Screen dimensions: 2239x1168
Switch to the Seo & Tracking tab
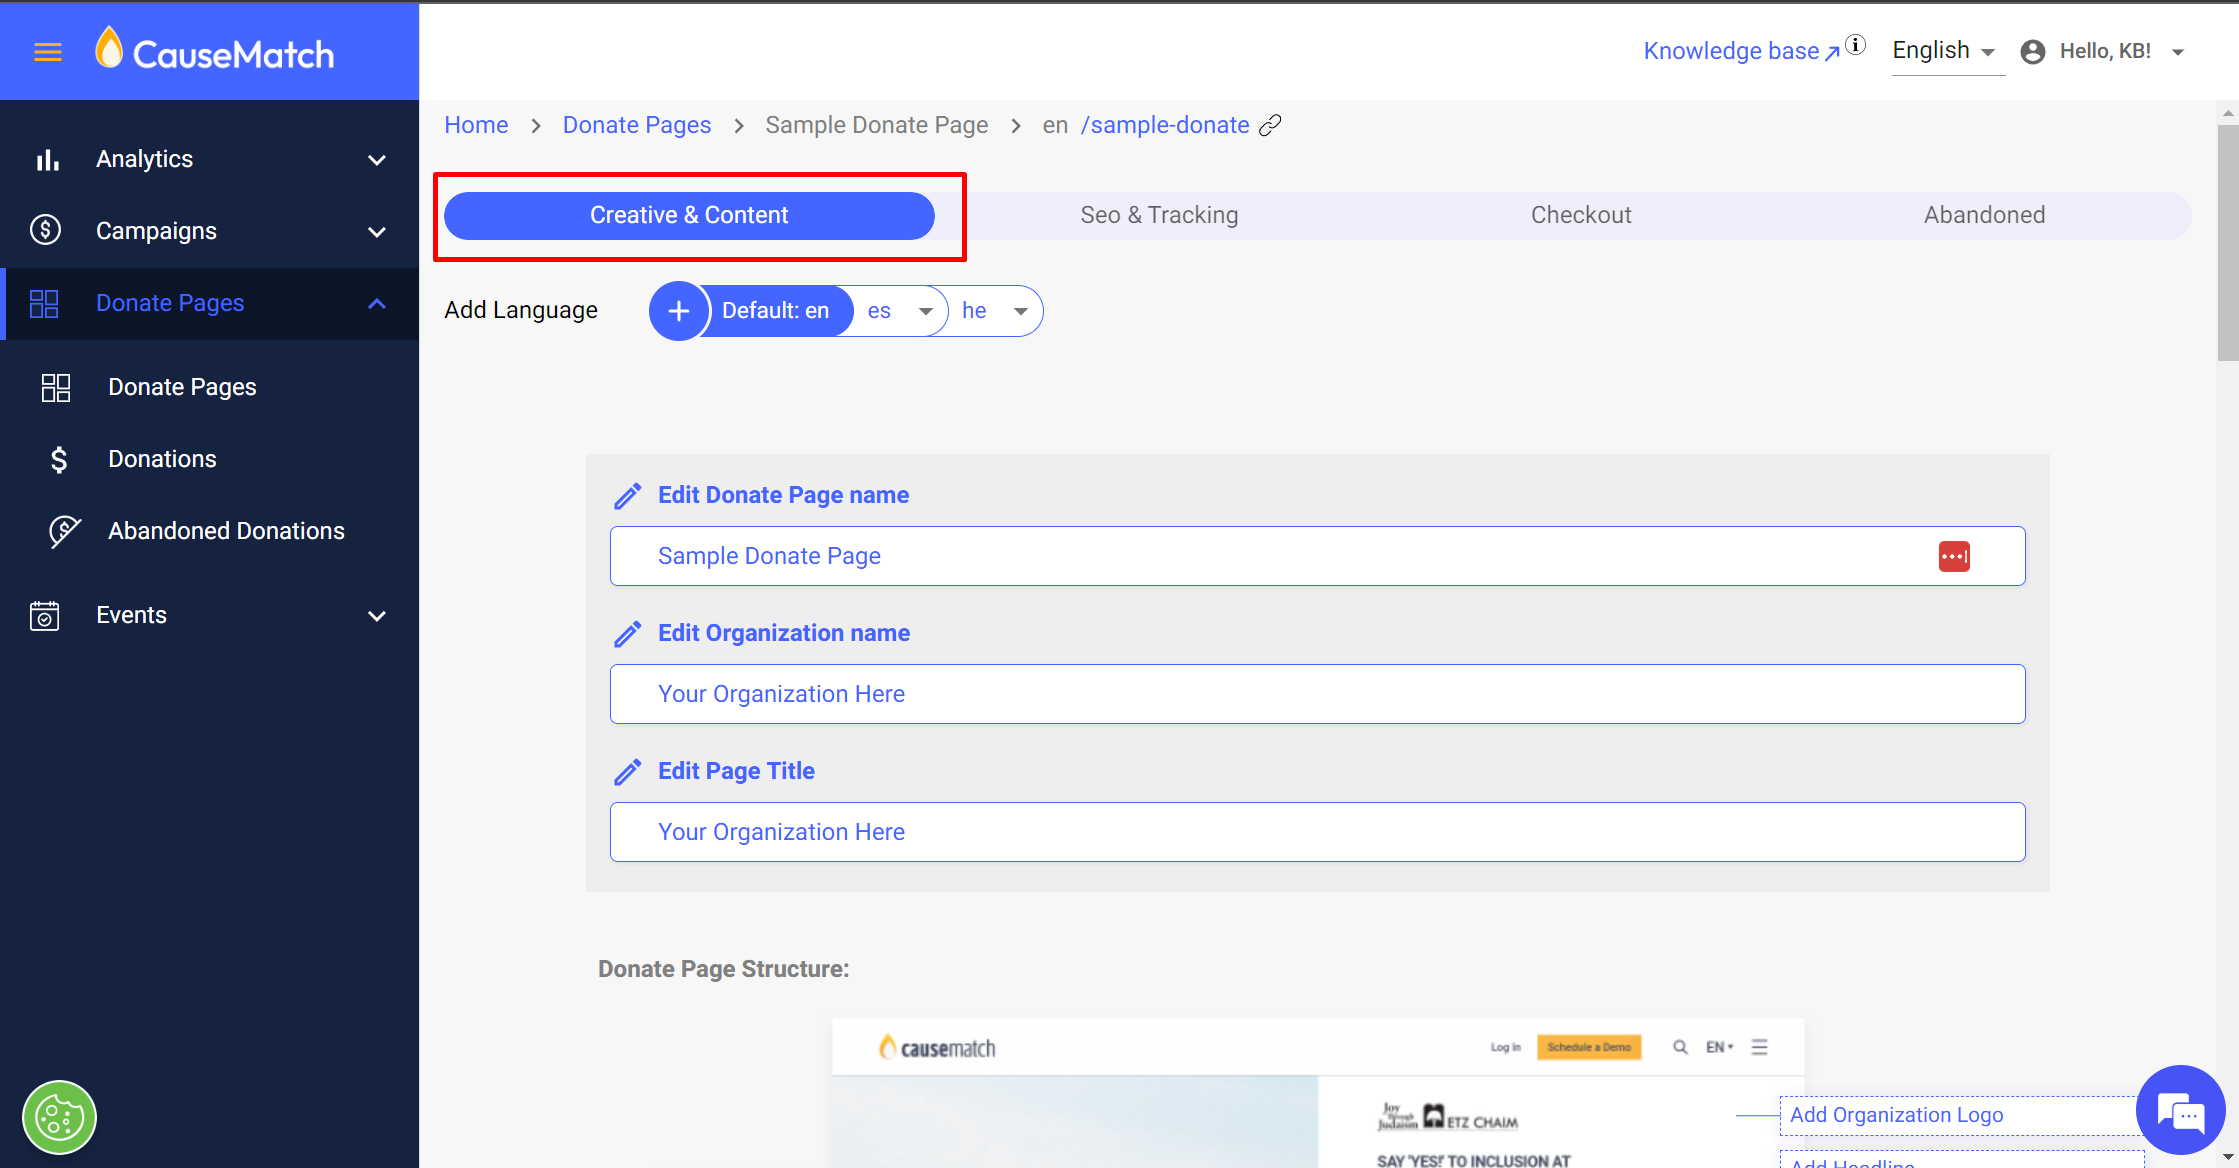point(1158,215)
